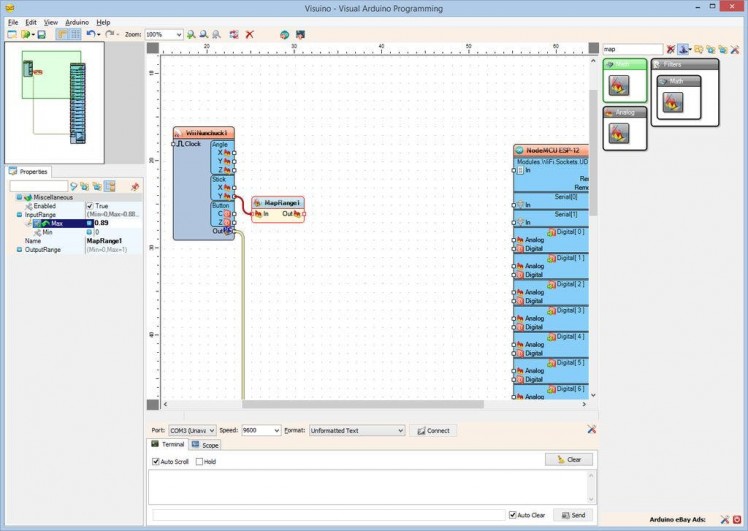Image resolution: width=748 pixels, height=531 pixels.
Task: Click the red X delete icon
Action: [x=249, y=34]
